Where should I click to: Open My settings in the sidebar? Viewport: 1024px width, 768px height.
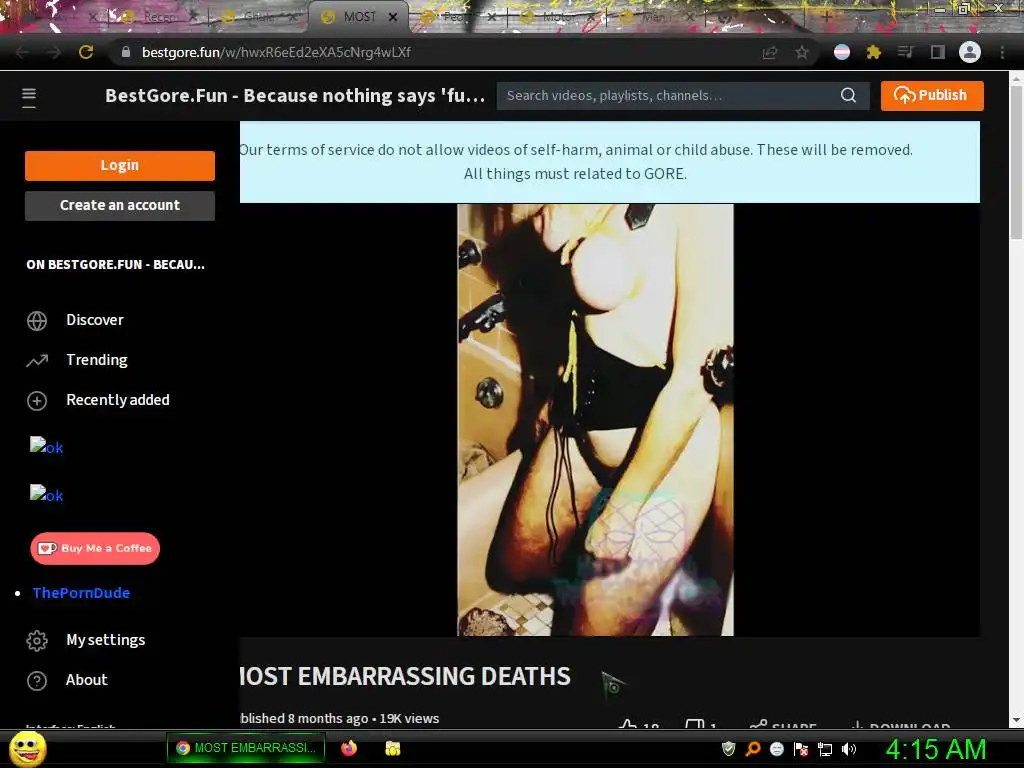[x=105, y=640]
